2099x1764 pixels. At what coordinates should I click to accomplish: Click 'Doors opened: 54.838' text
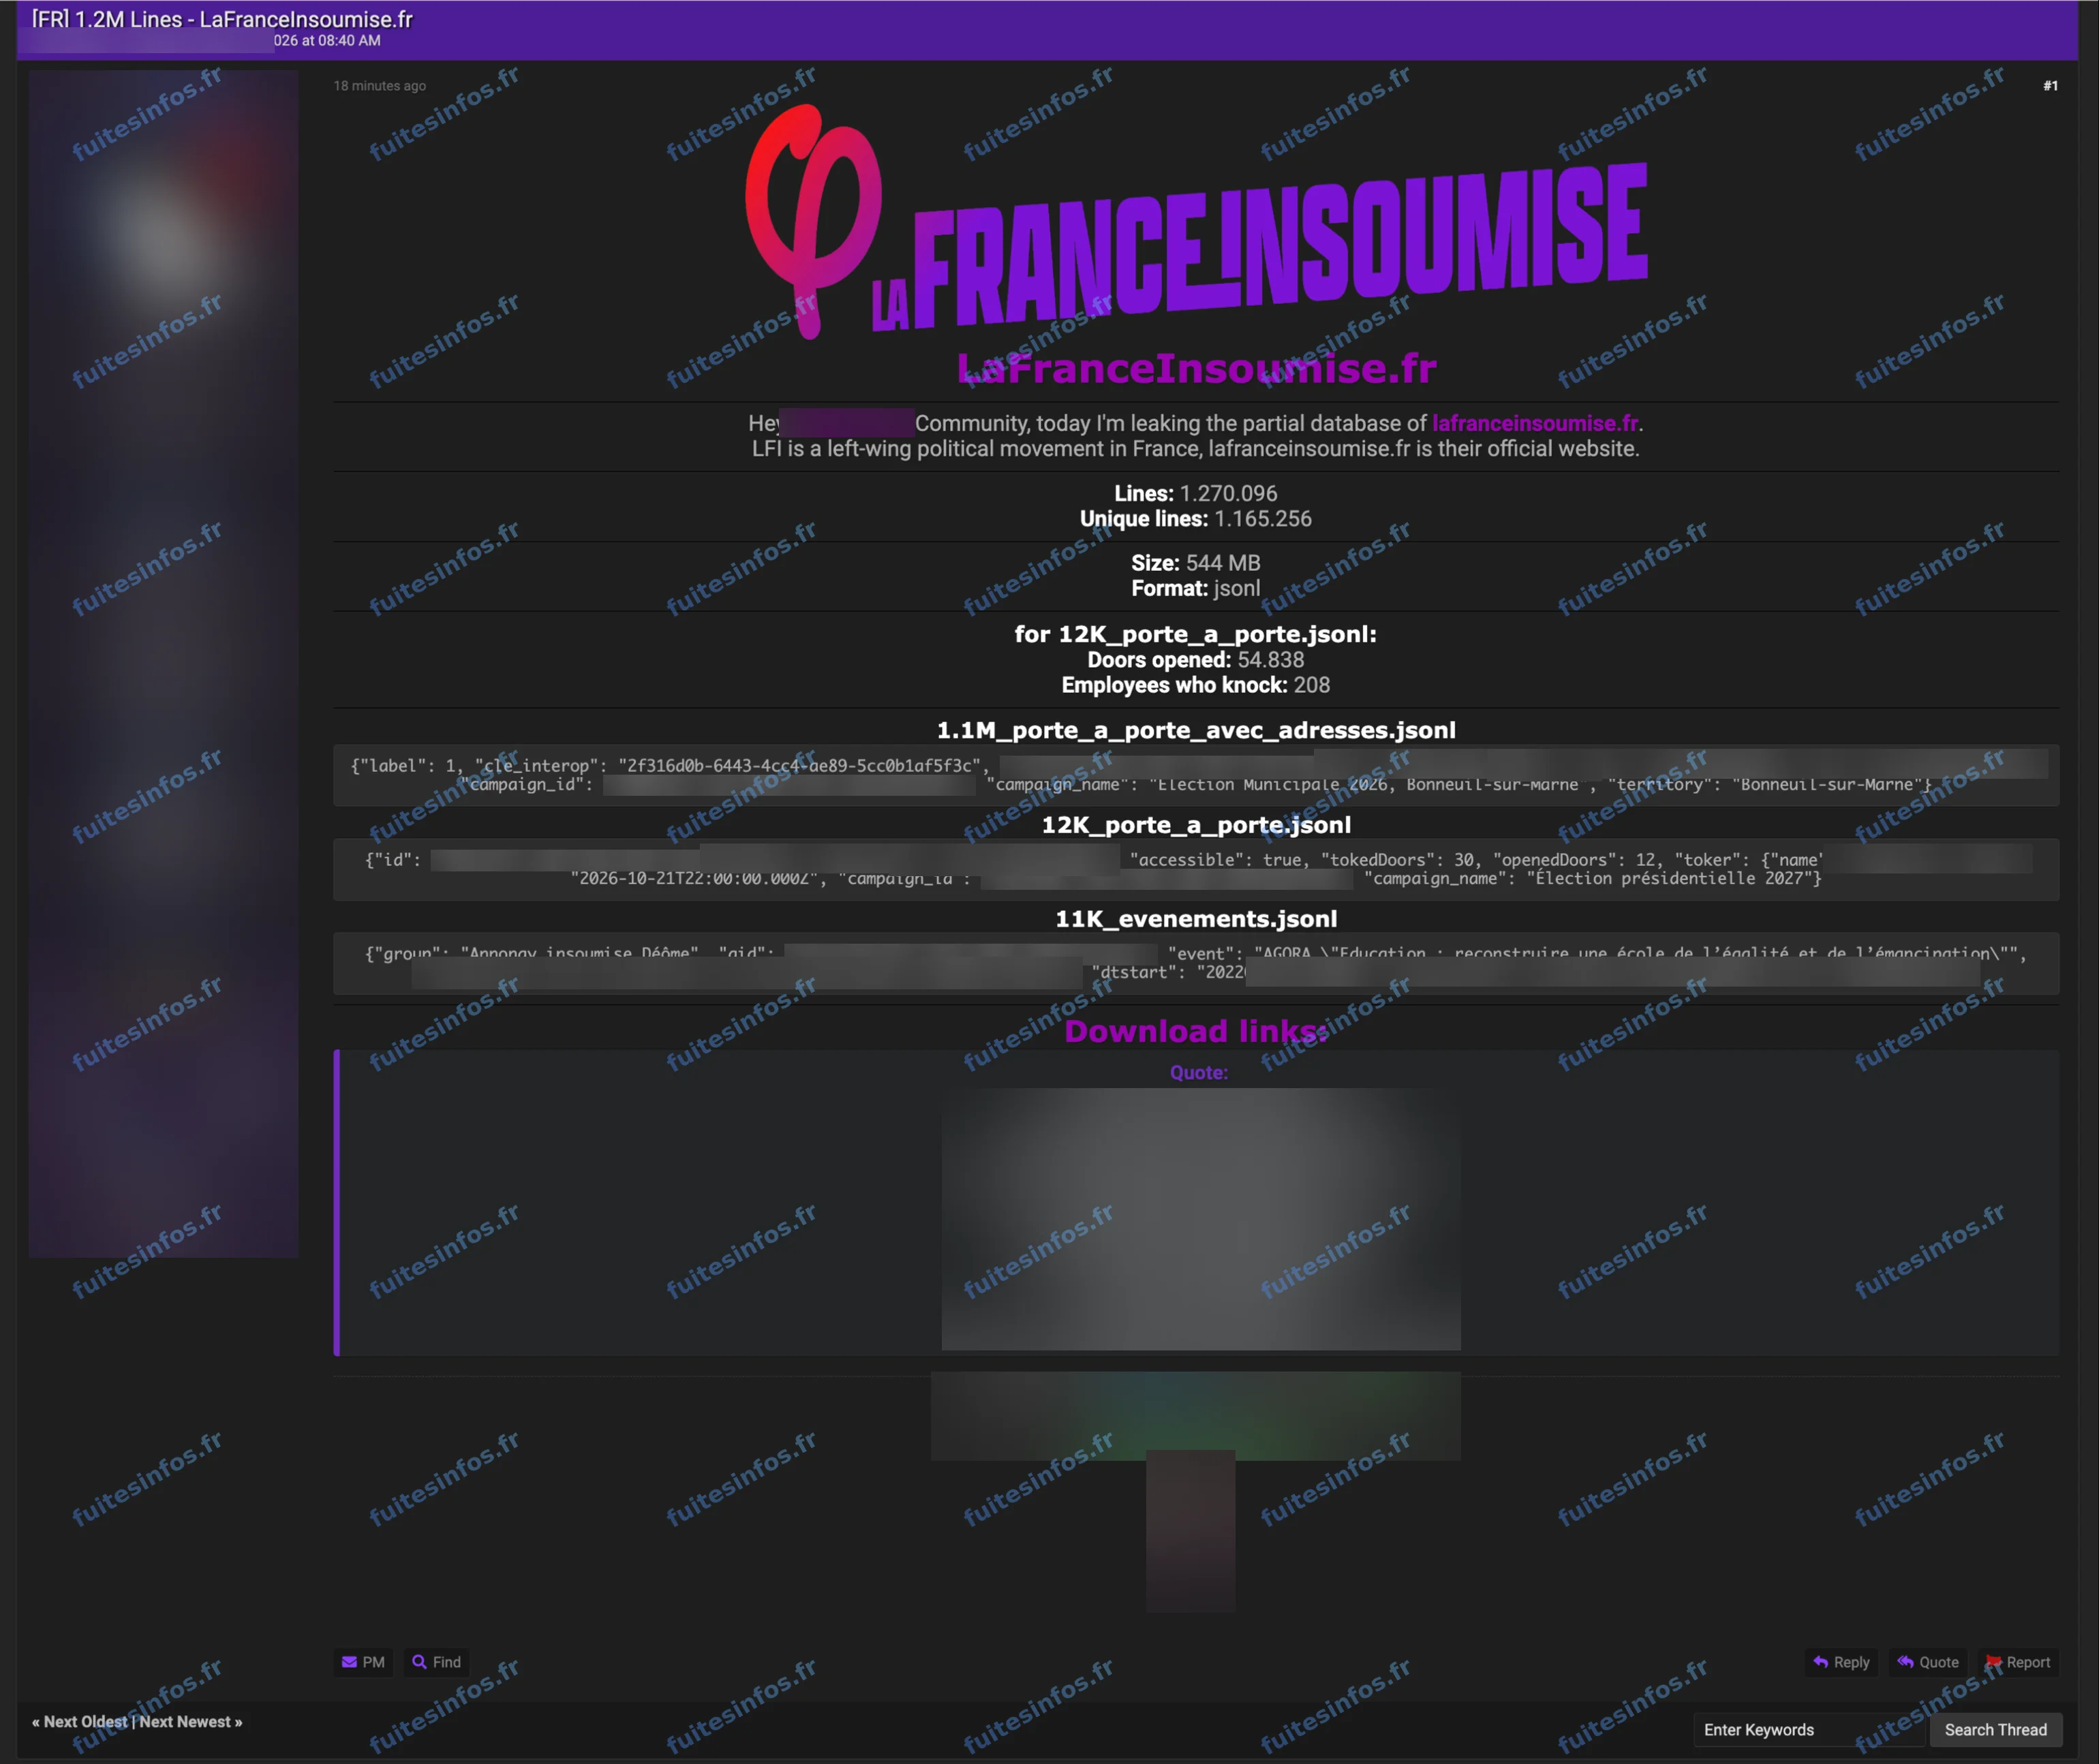tap(1196, 660)
